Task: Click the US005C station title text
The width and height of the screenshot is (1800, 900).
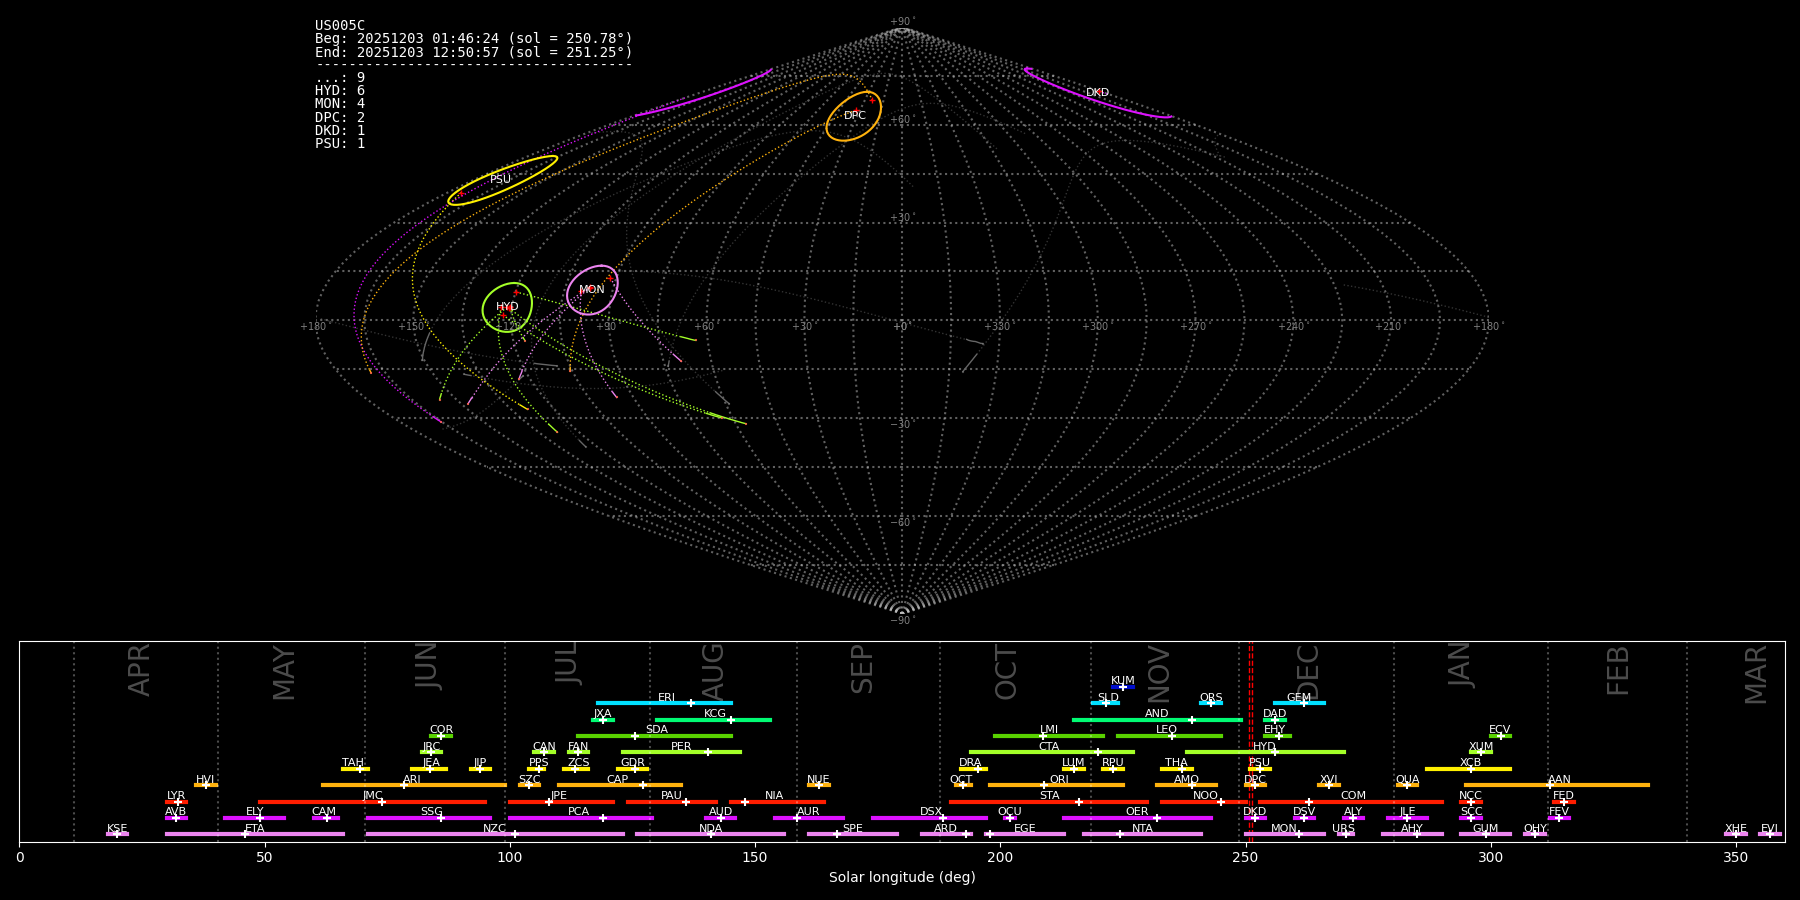Action: pyautogui.click(x=340, y=26)
